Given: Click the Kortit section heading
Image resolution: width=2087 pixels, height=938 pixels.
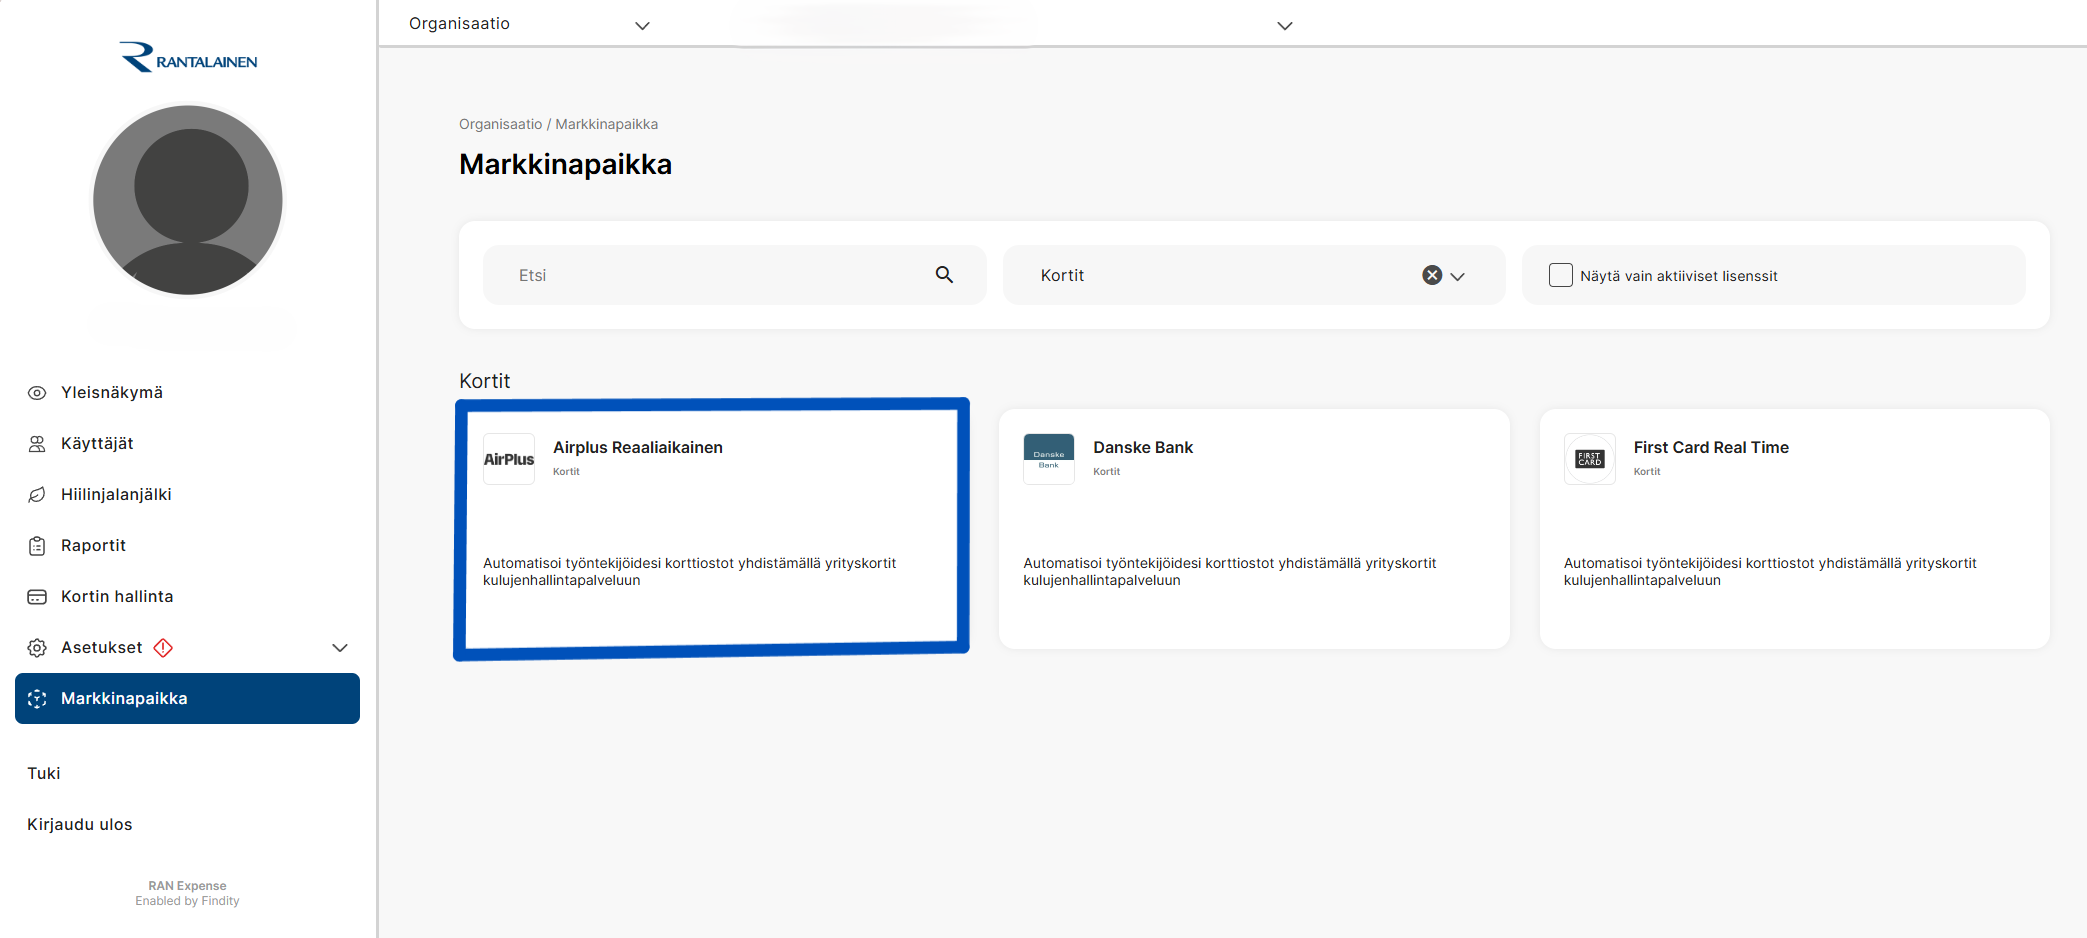Looking at the screenshot, I should click(x=485, y=381).
